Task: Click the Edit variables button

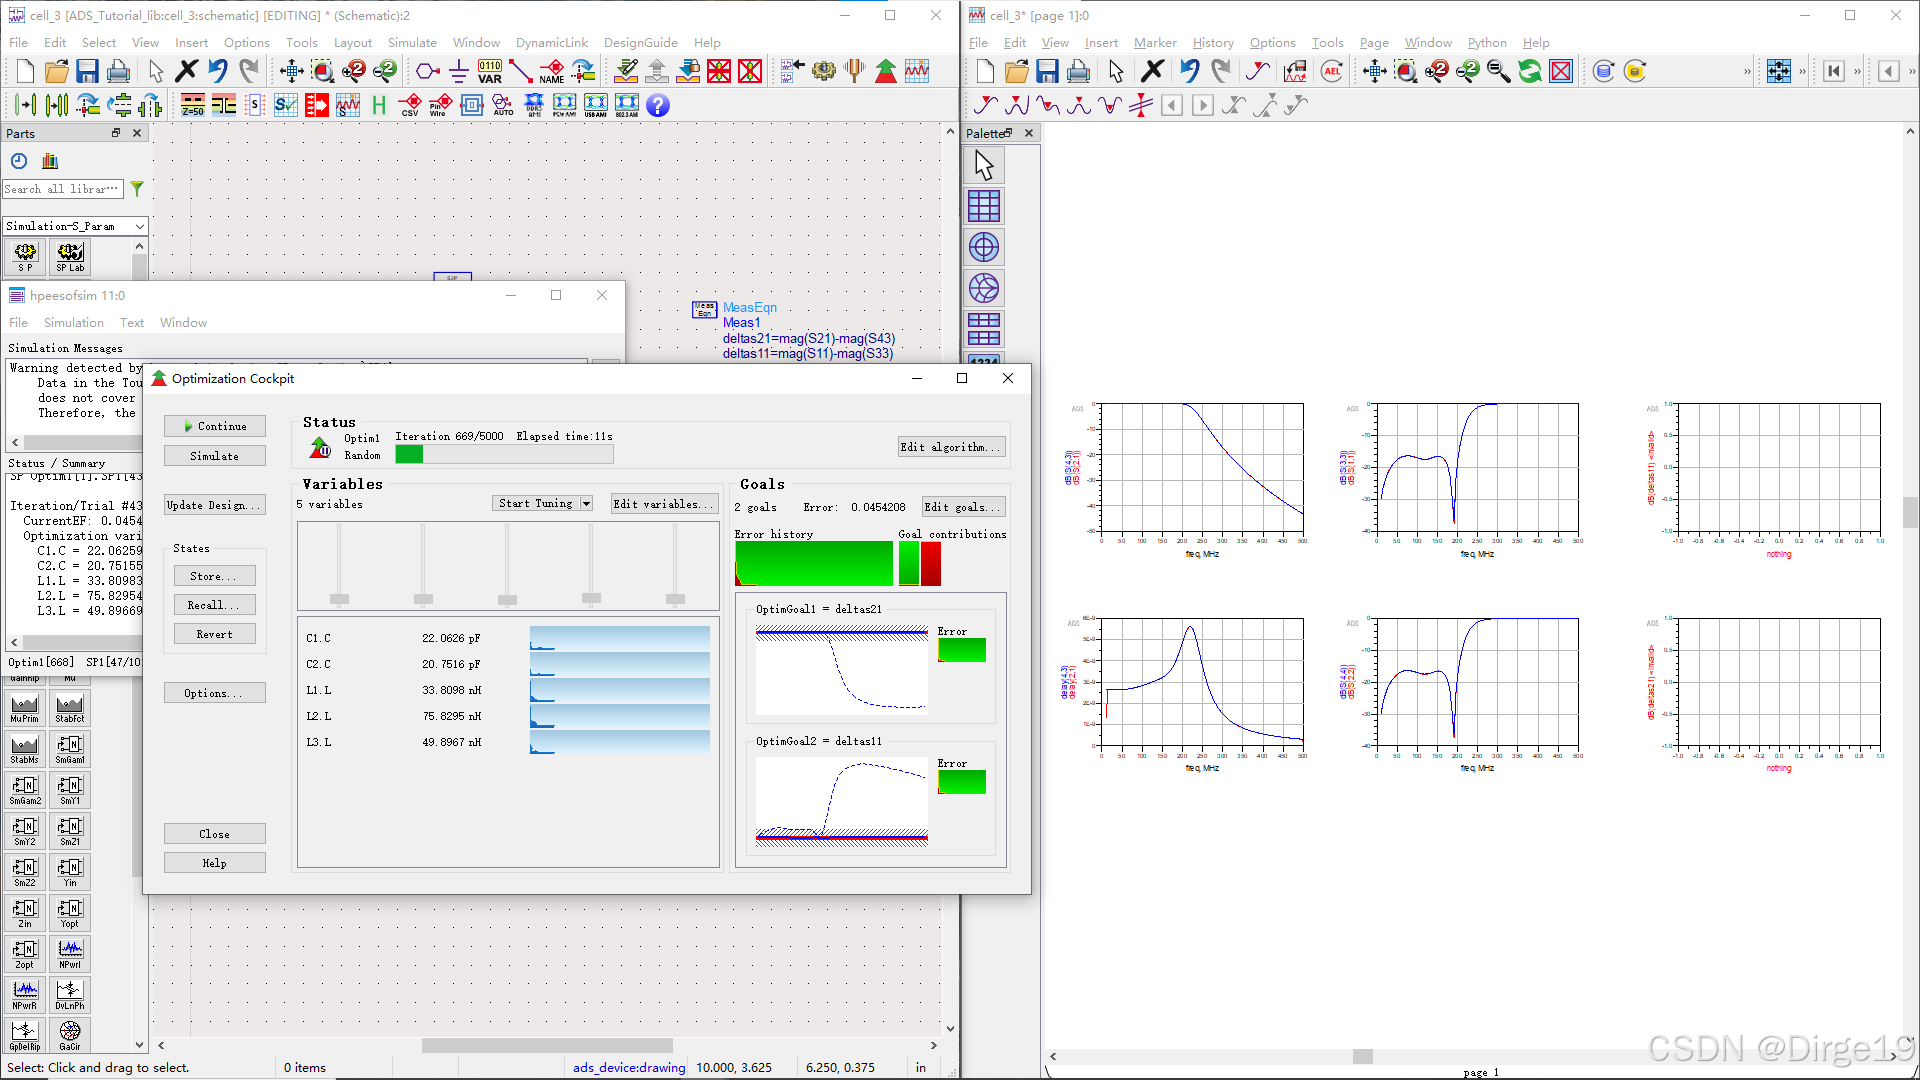Action: click(x=664, y=504)
